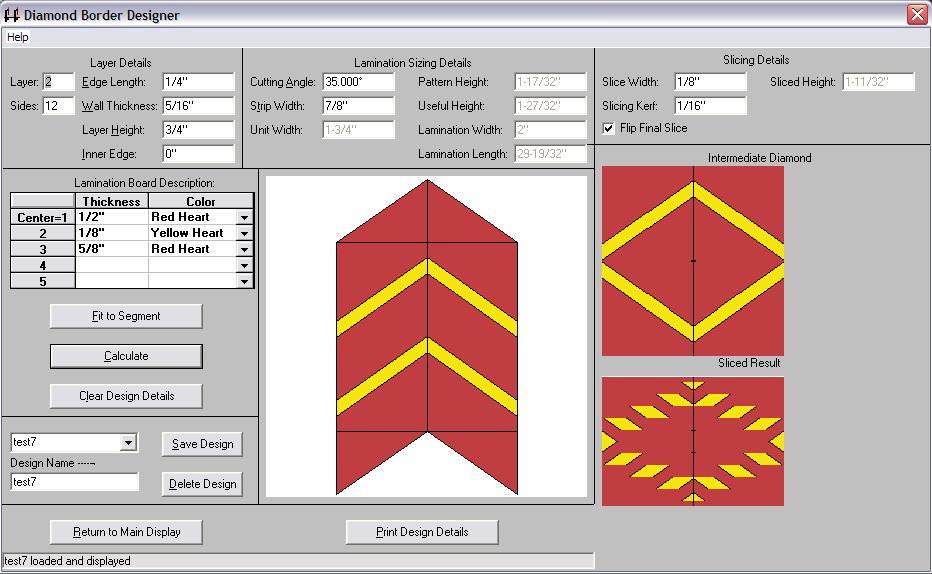Click the Lamination Width field
This screenshot has height=574, width=932.
tap(550, 130)
